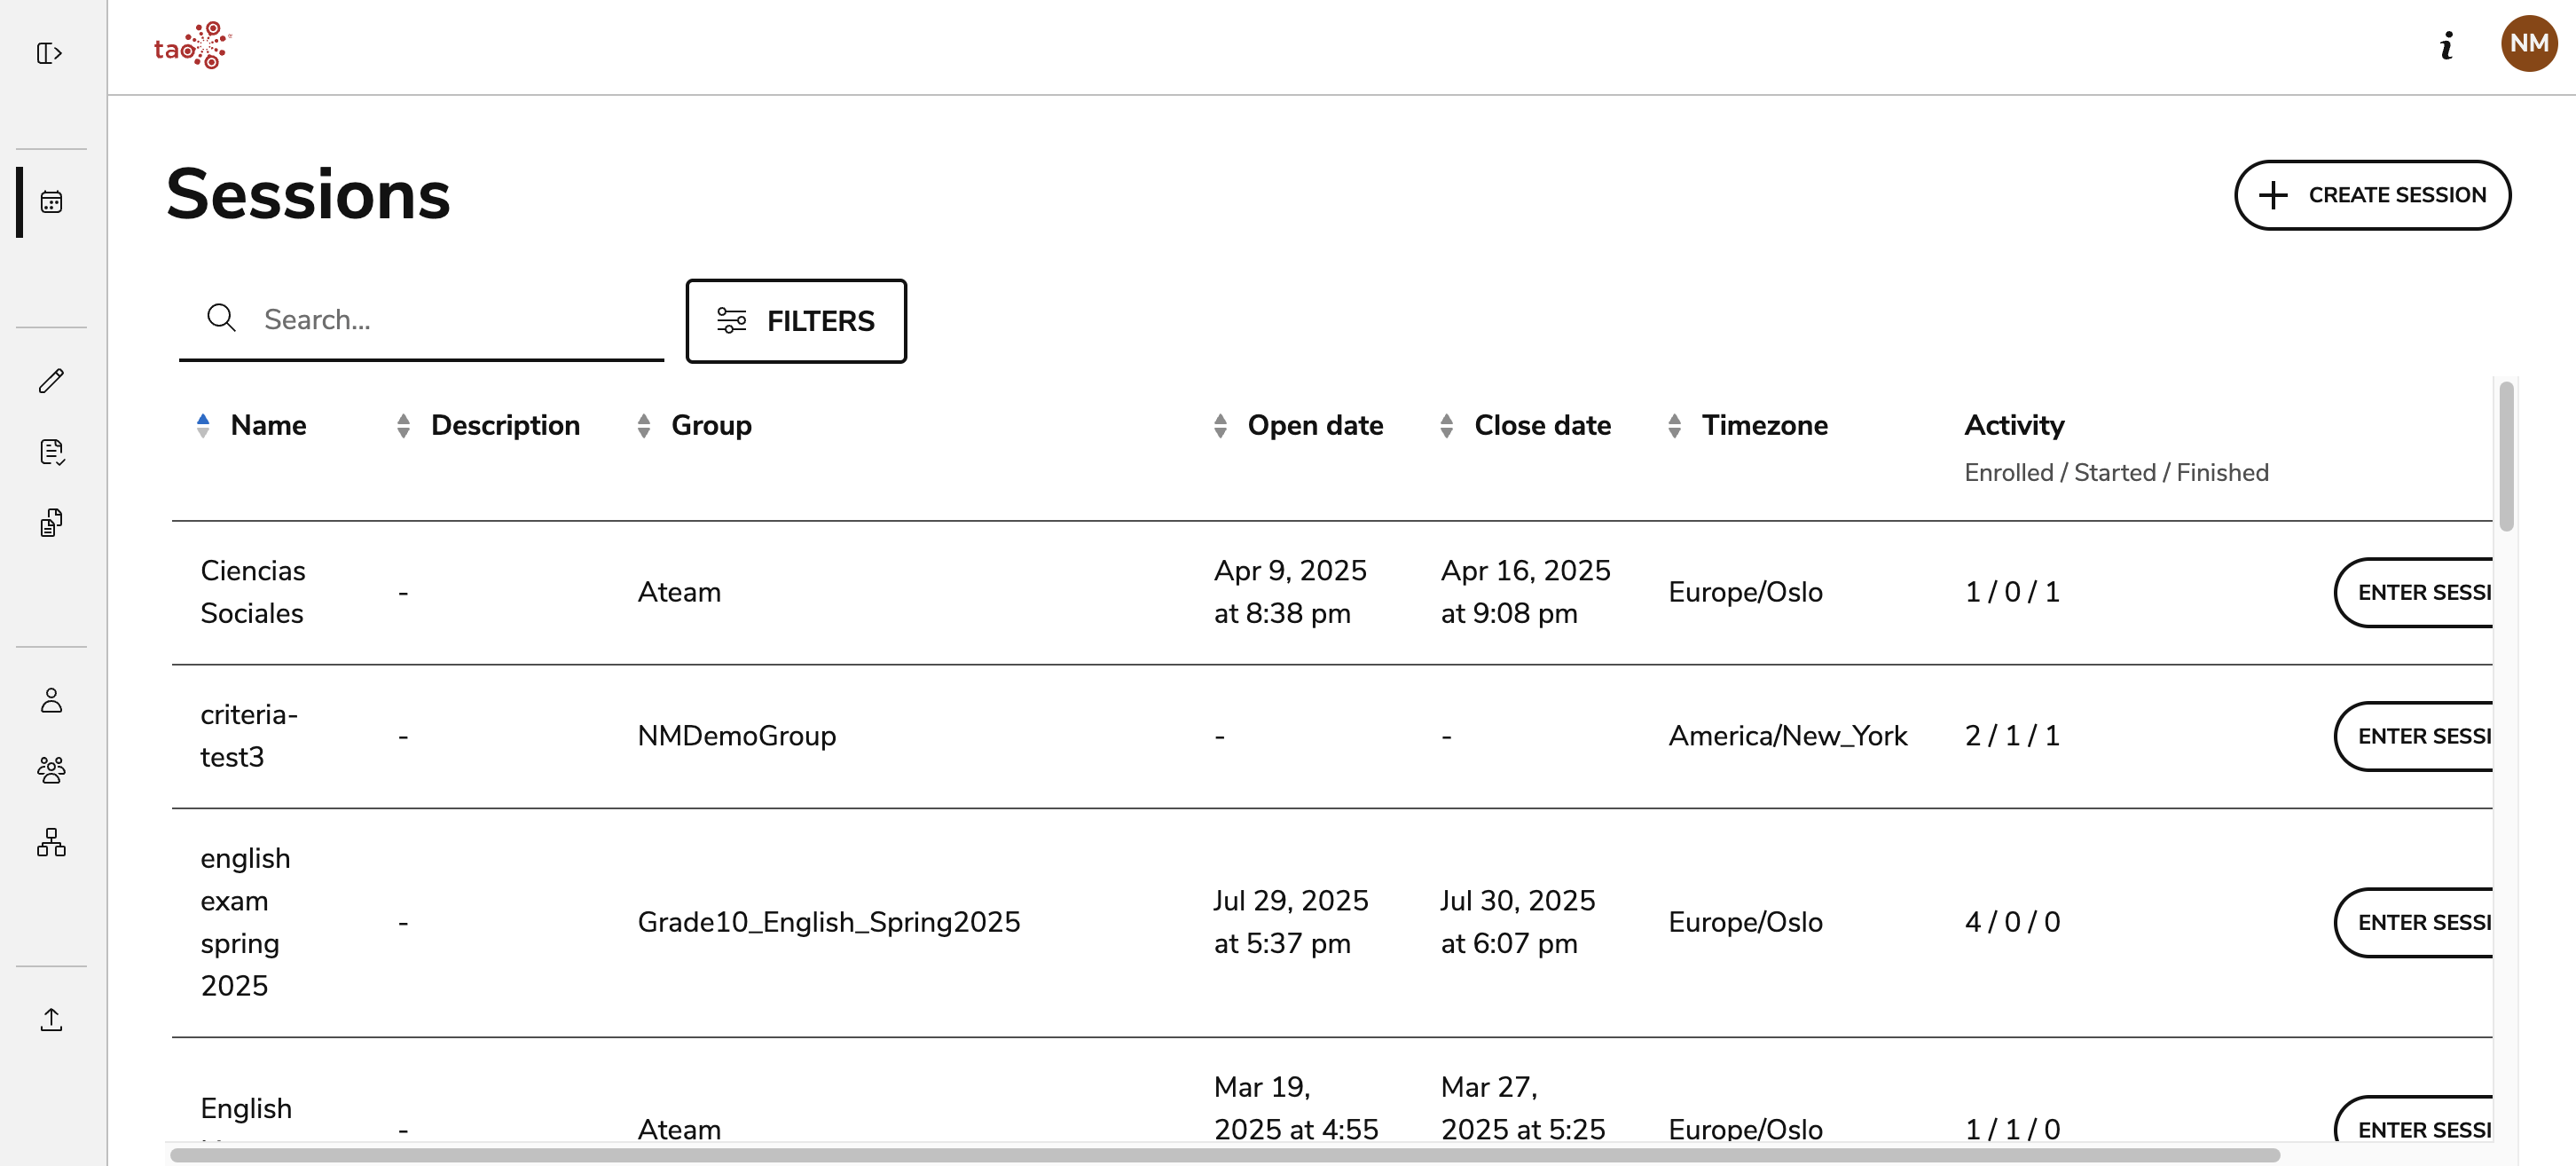This screenshot has width=2576, height=1166.
Task: Open the single user sidebar icon
Action: (52, 700)
